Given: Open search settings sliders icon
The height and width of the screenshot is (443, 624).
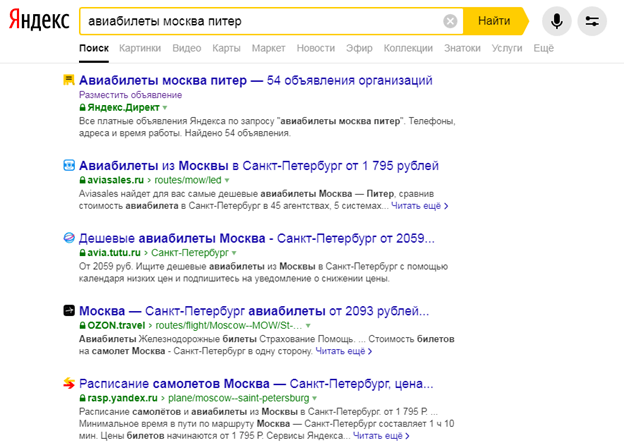Looking at the screenshot, I should [x=592, y=21].
